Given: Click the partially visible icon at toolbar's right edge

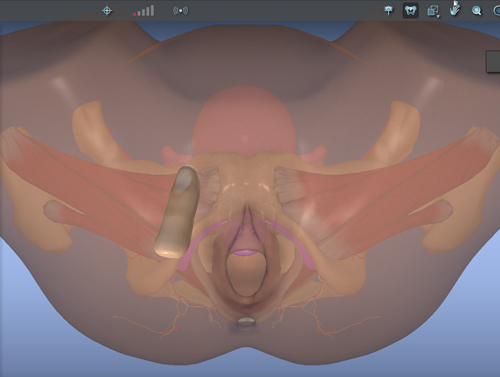Looking at the screenshot, I should [x=497, y=11].
